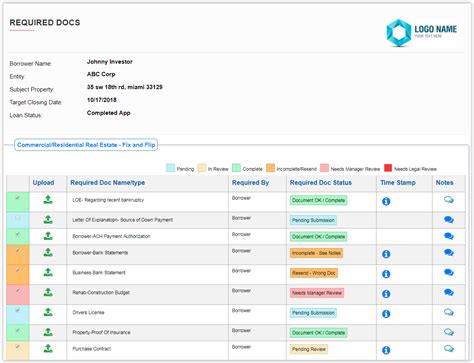
Task: Upload the Business Bank Statement
Action: tap(48, 272)
